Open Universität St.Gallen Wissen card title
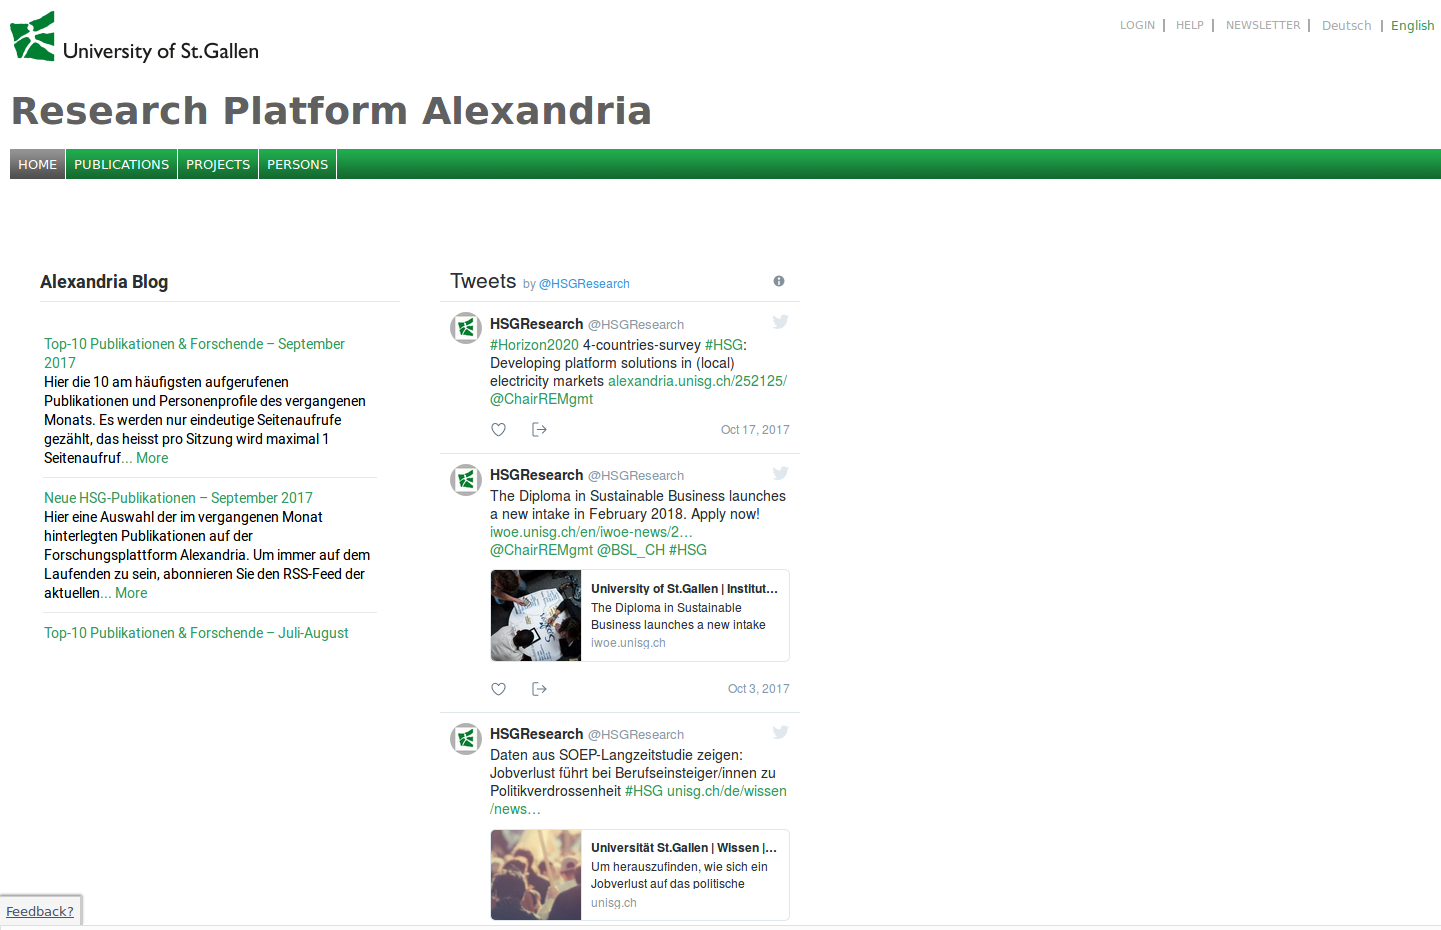The width and height of the screenshot is (1441, 930). (x=684, y=848)
